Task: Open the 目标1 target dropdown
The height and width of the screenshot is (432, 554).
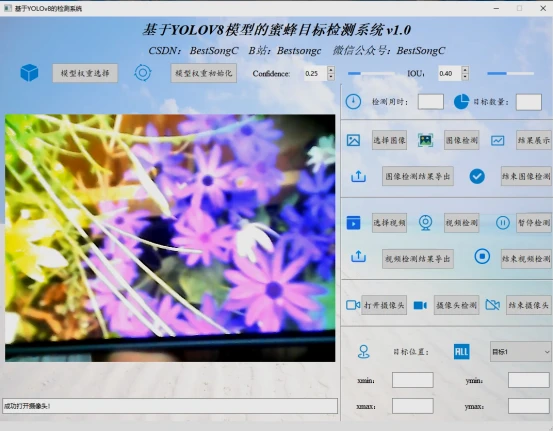Action: (520, 352)
